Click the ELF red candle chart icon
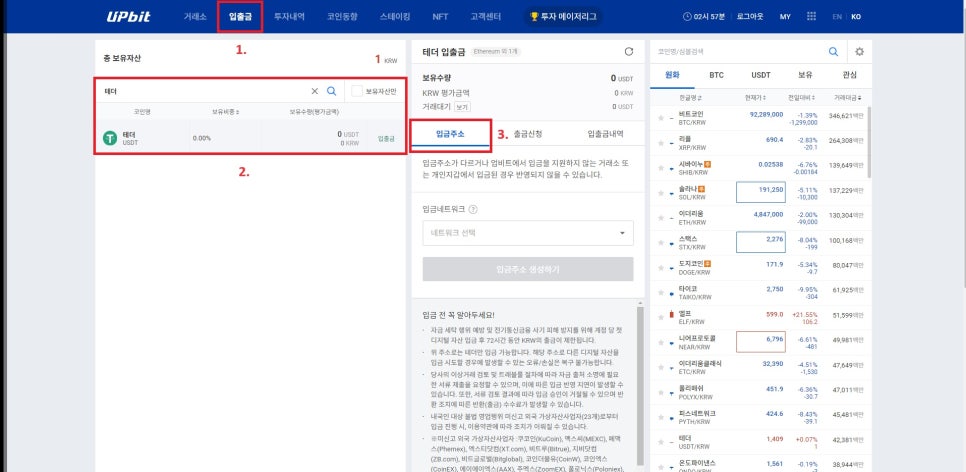 672,315
